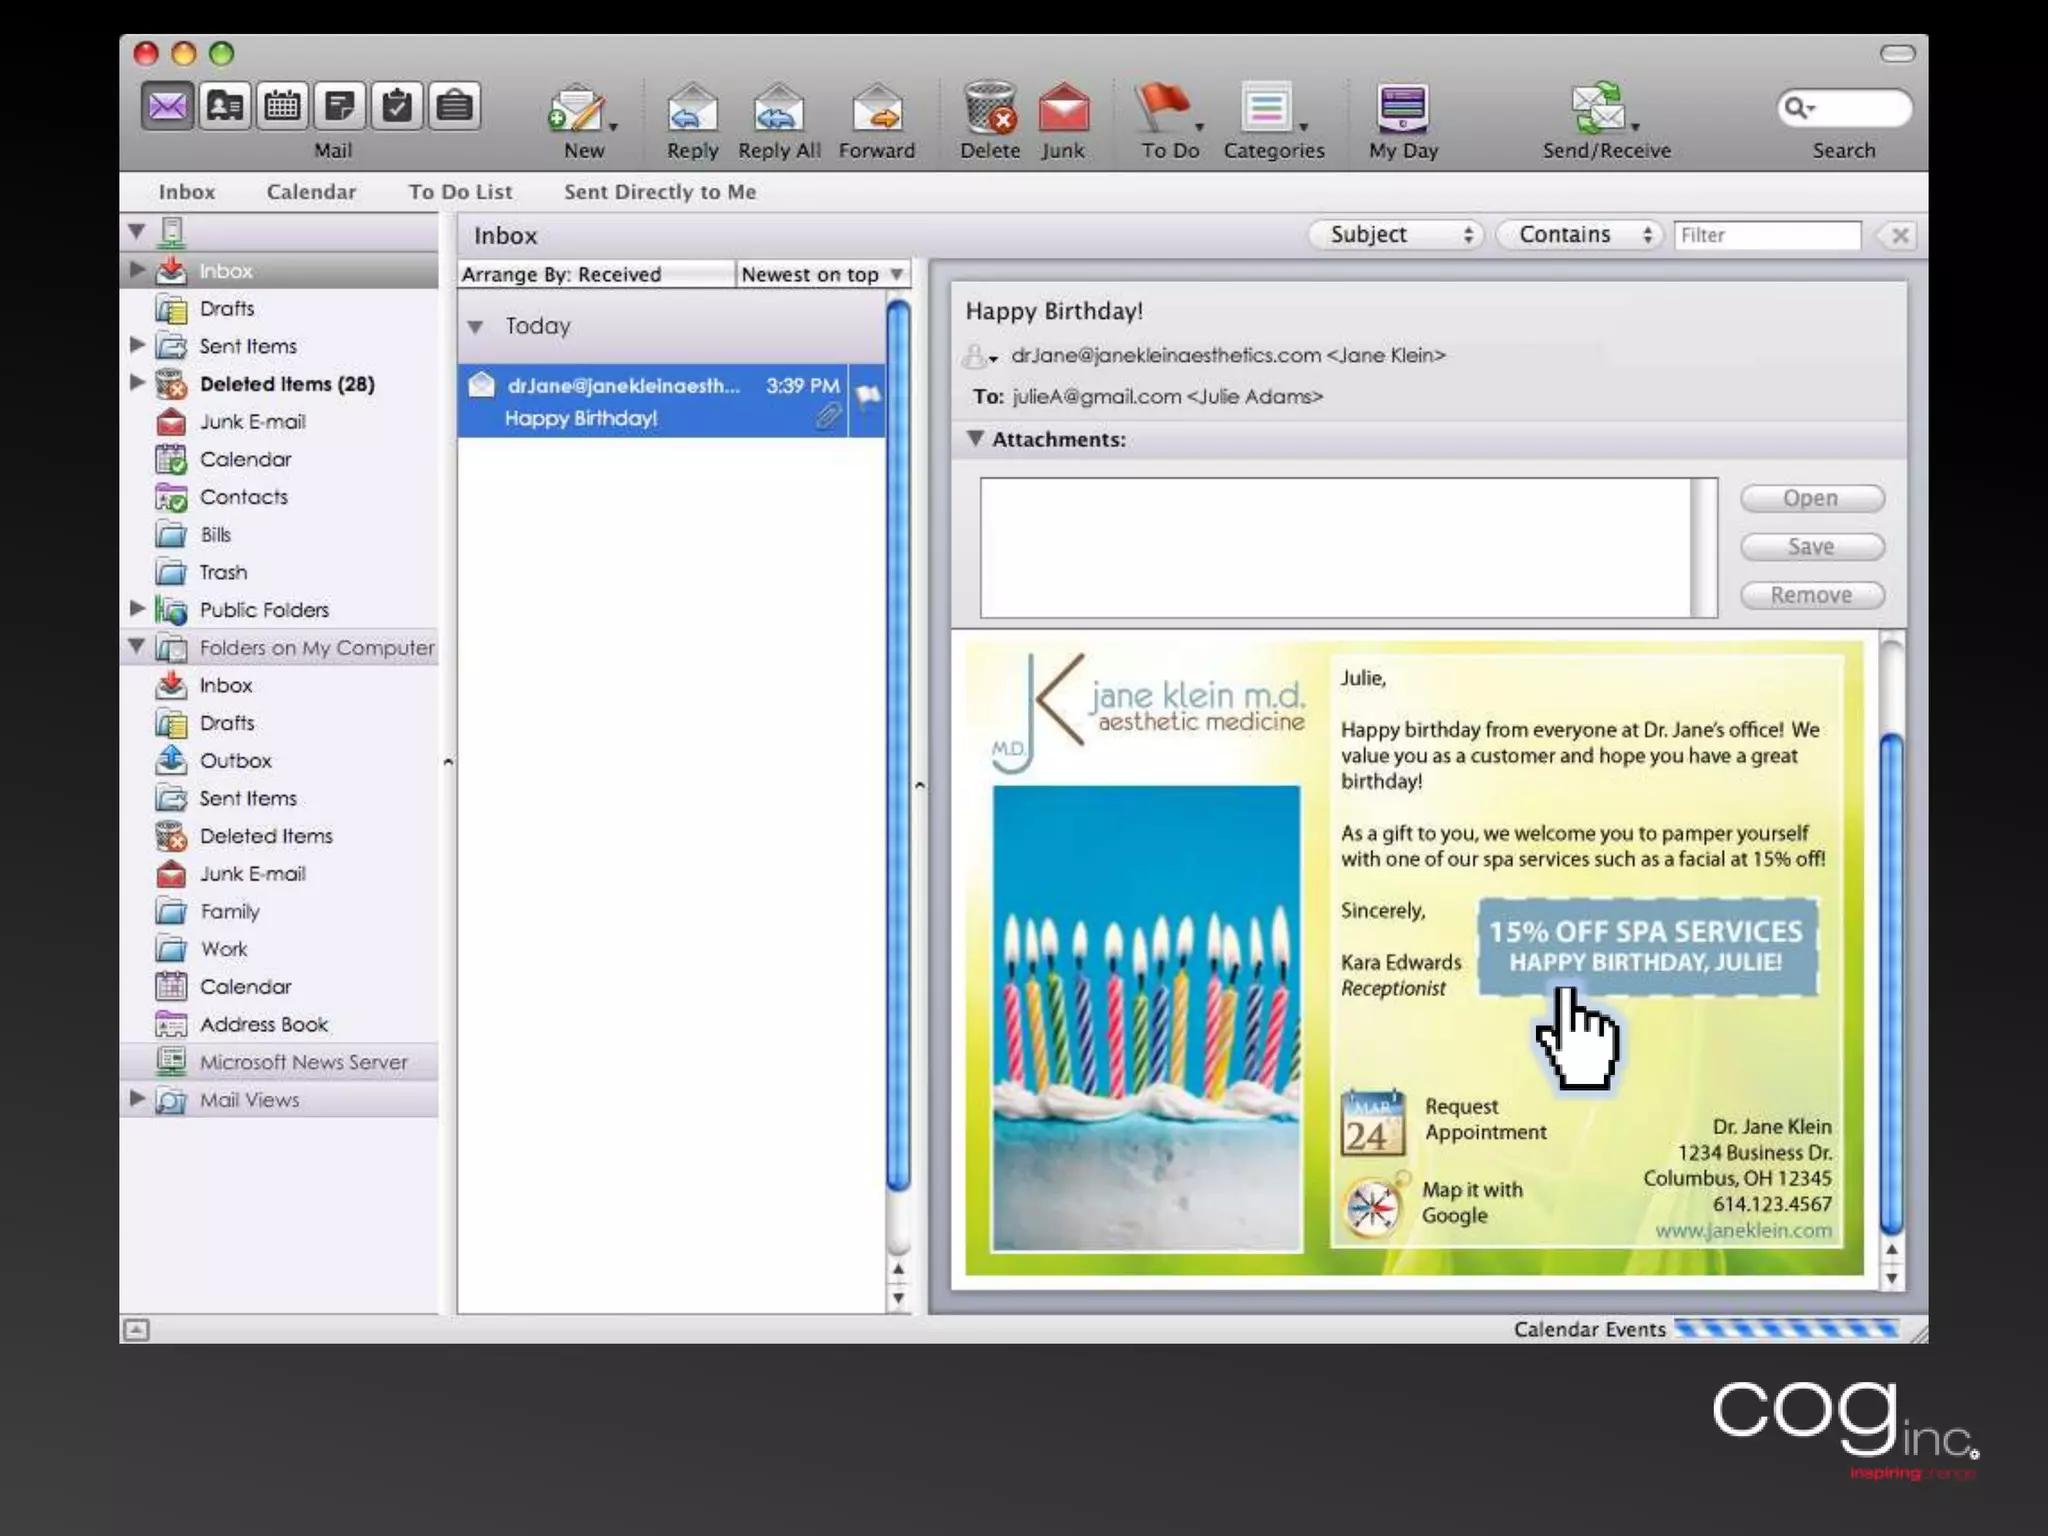Viewport: 2048px width, 1536px height.
Task: Open the To Do List tab
Action: pos(460,192)
